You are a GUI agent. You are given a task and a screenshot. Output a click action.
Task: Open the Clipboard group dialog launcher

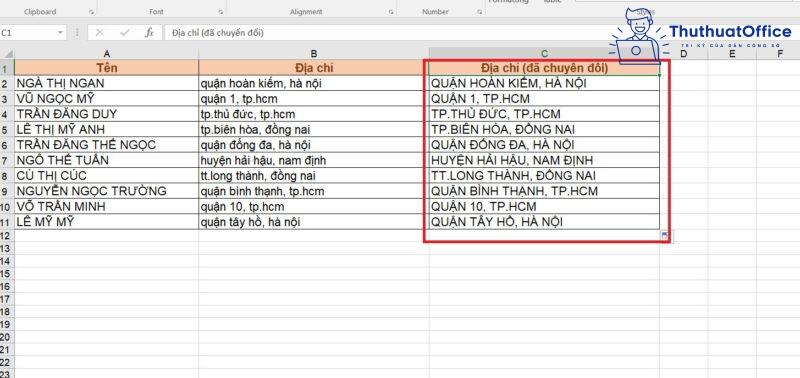pyautogui.click(x=92, y=12)
